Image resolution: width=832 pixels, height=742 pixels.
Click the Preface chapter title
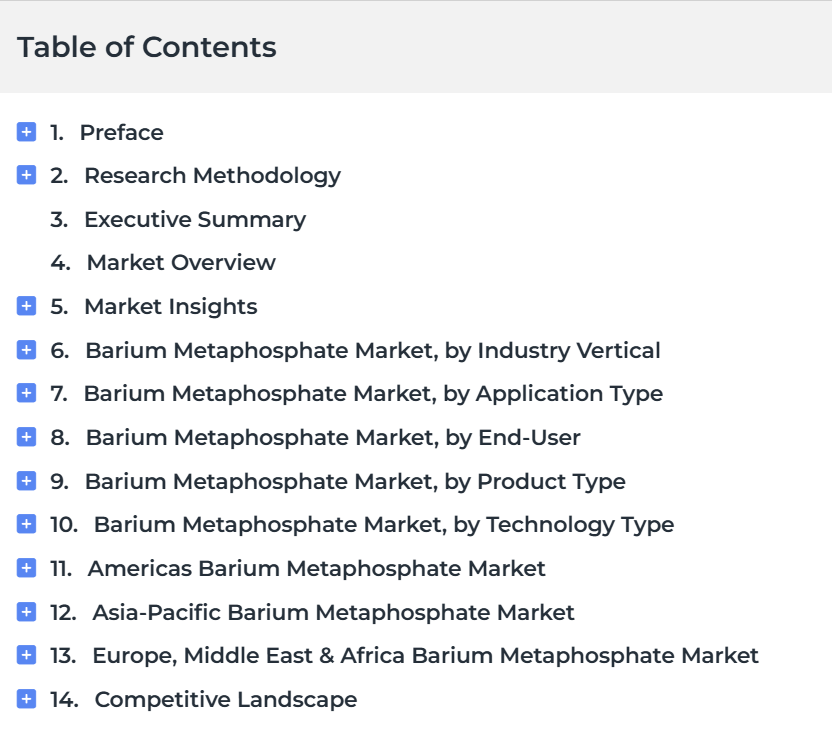pyautogui.click(x=121, y=132)
